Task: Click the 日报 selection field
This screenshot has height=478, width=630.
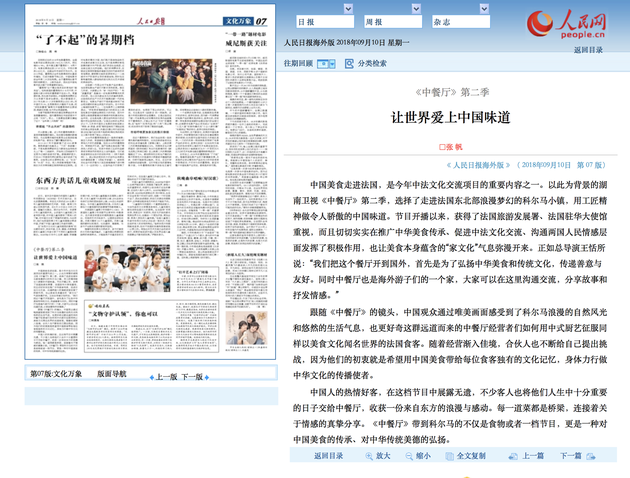Action: tap(325, 22)
